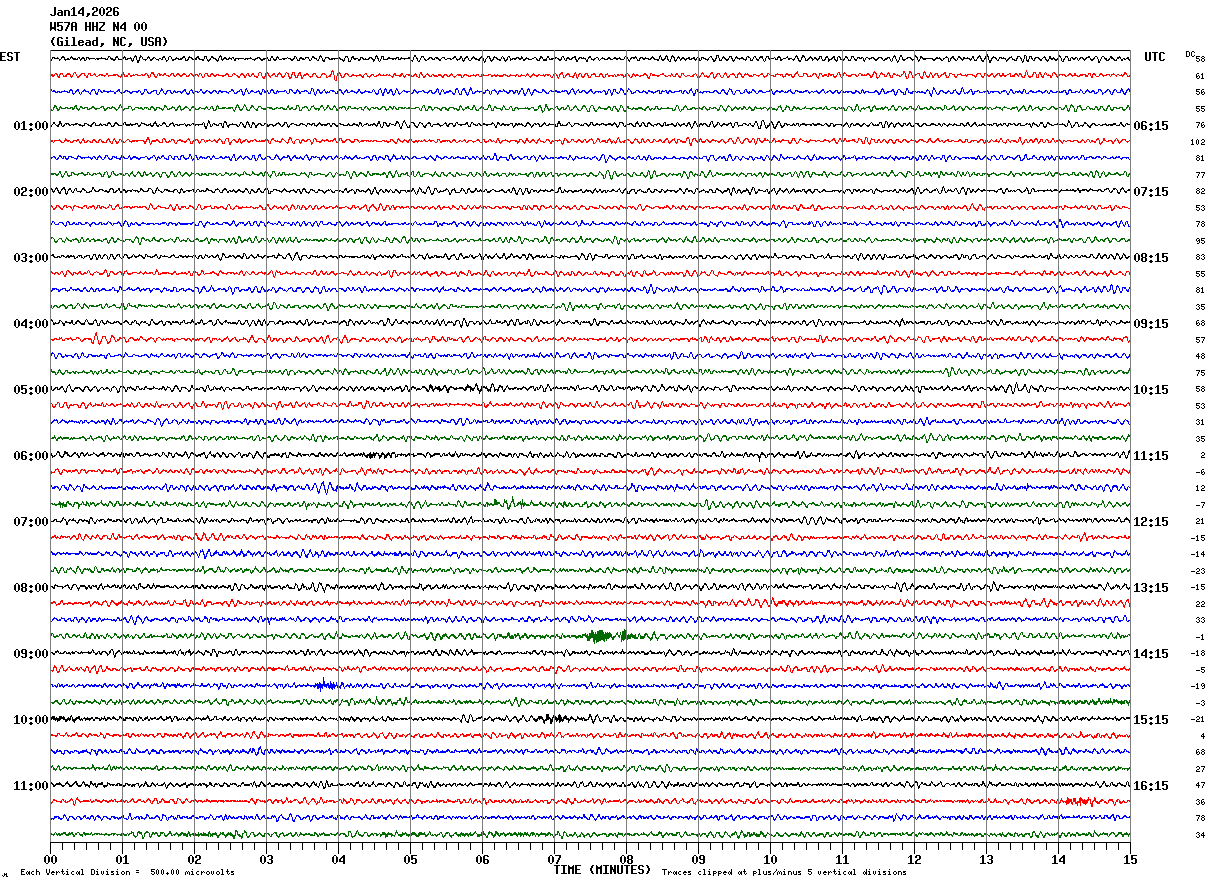Click the DC offset value 83
Image resolution: width=1210 pixels, height=886 pixels.
1200,258
